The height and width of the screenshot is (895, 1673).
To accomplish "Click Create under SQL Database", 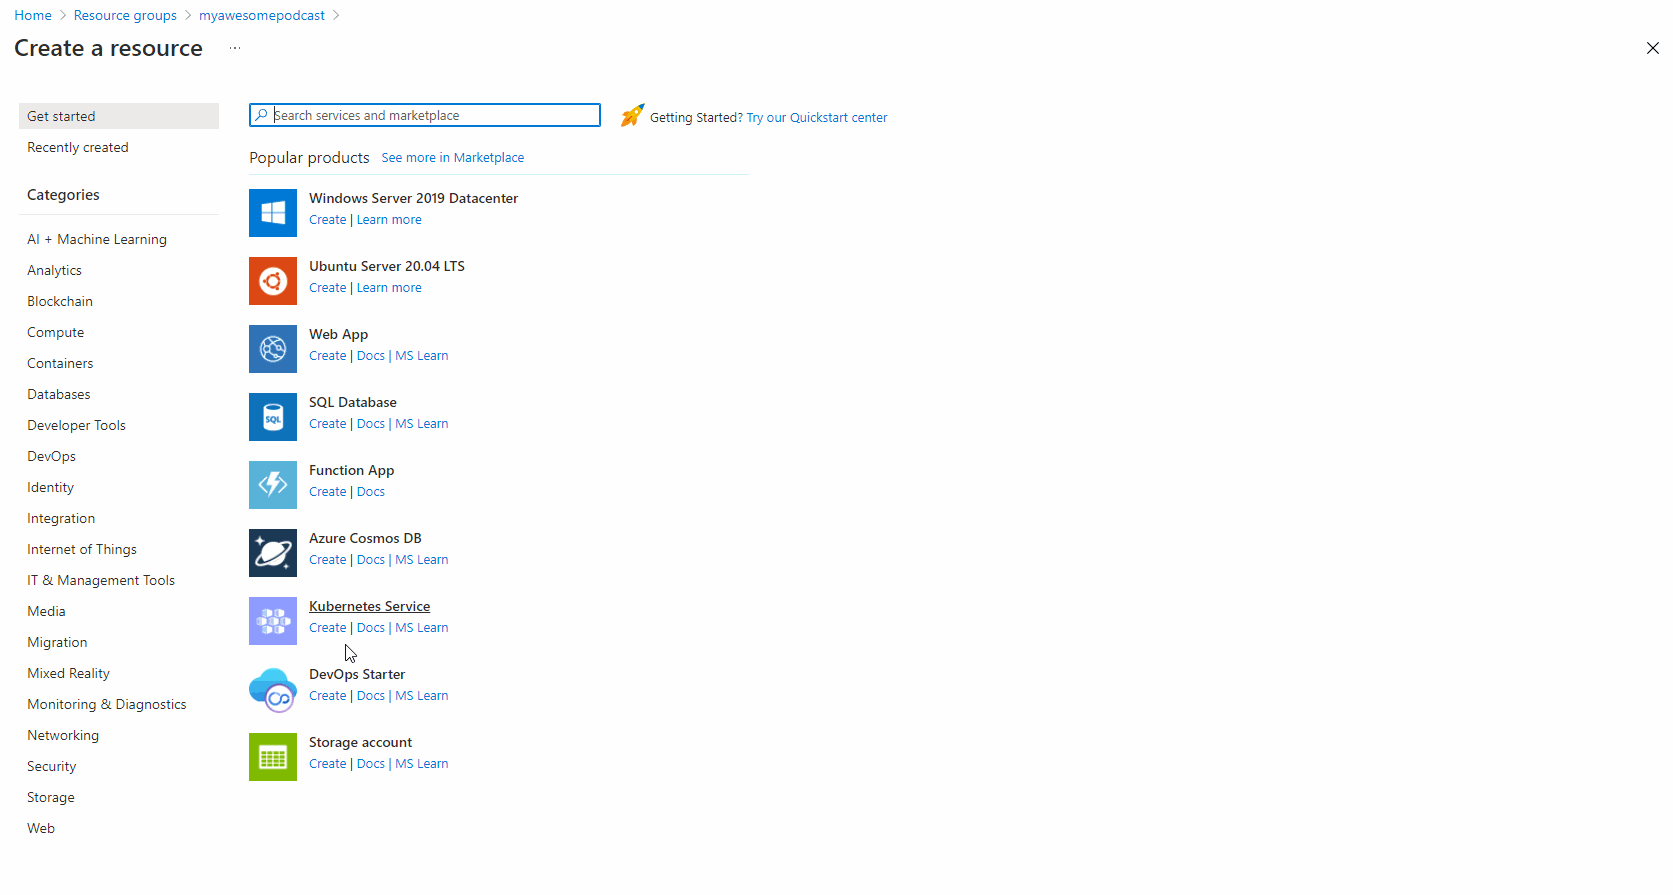I will [328, 424].
